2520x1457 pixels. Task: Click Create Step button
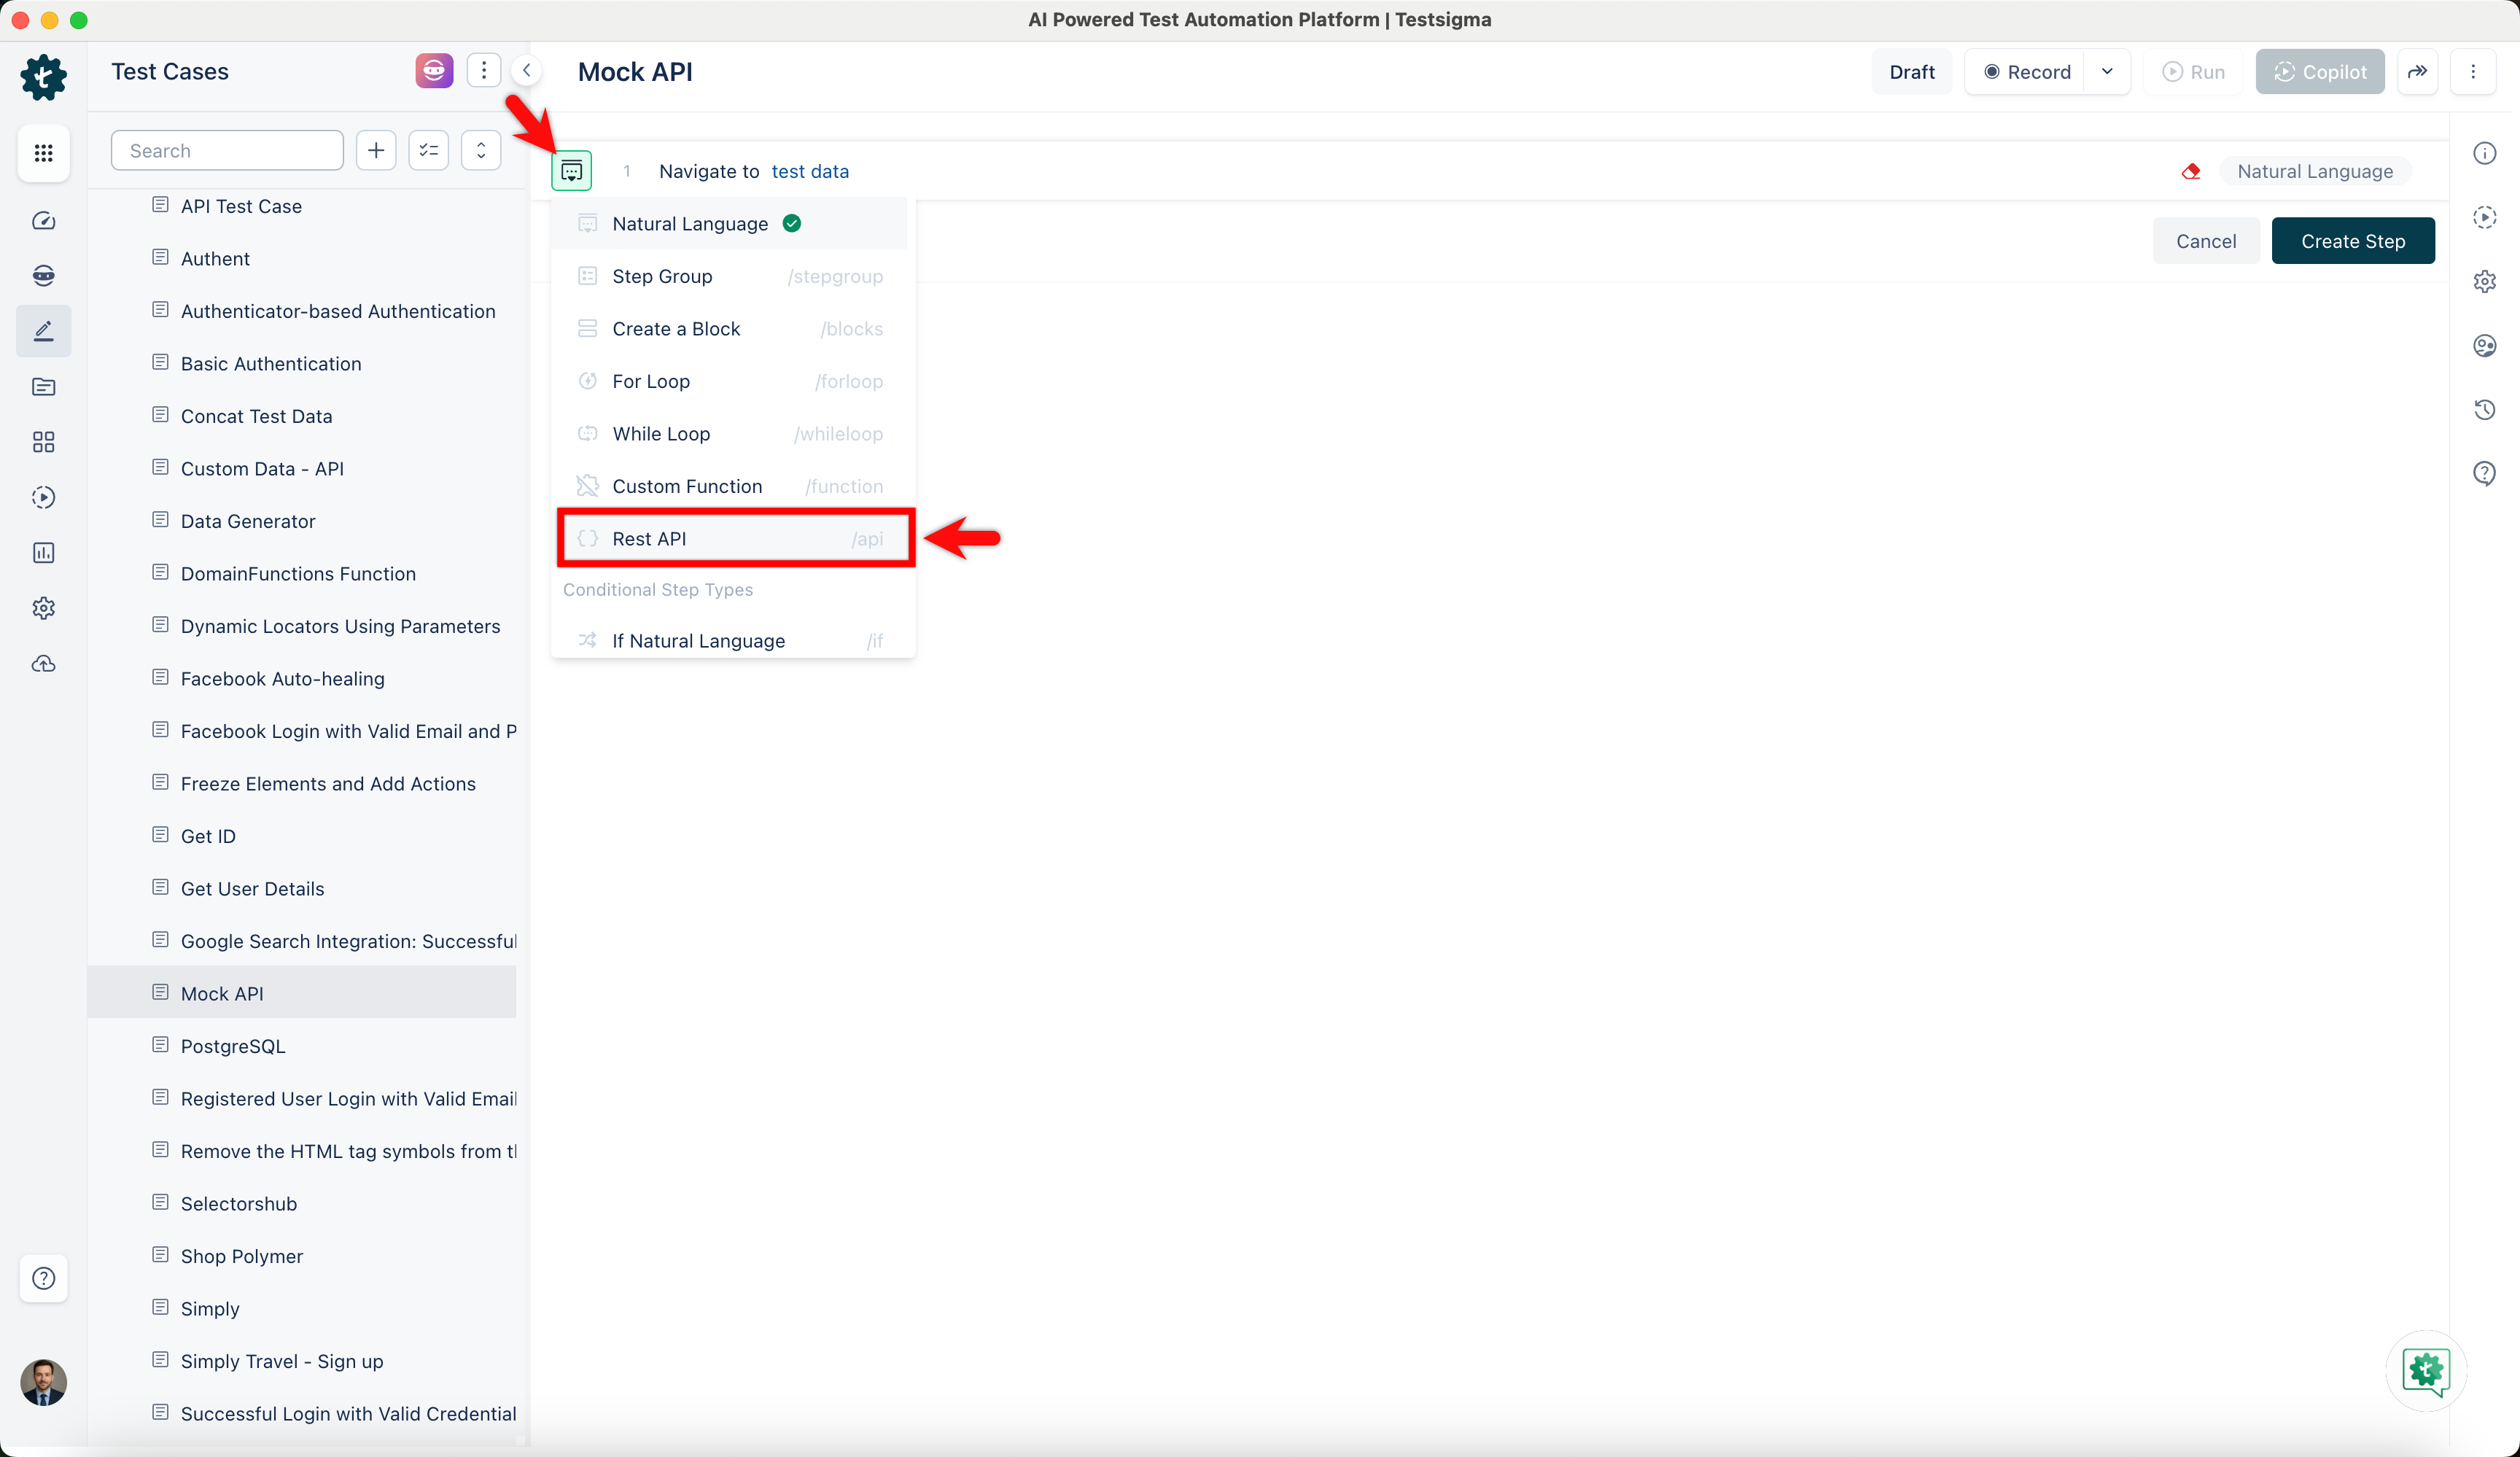click(2353, 241)
